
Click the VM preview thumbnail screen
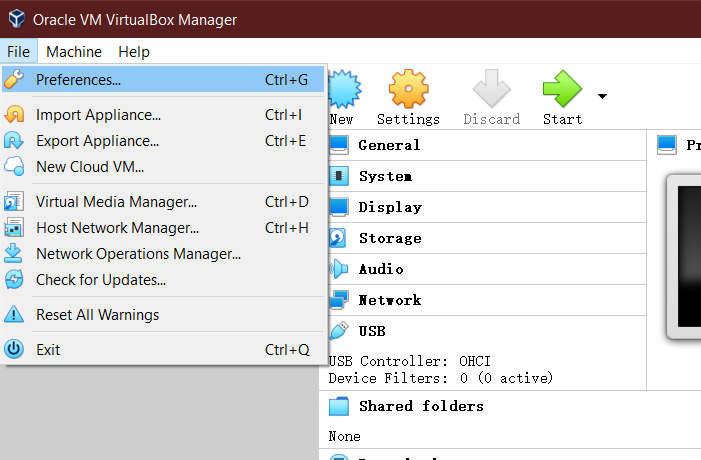[x=689, y=257]
